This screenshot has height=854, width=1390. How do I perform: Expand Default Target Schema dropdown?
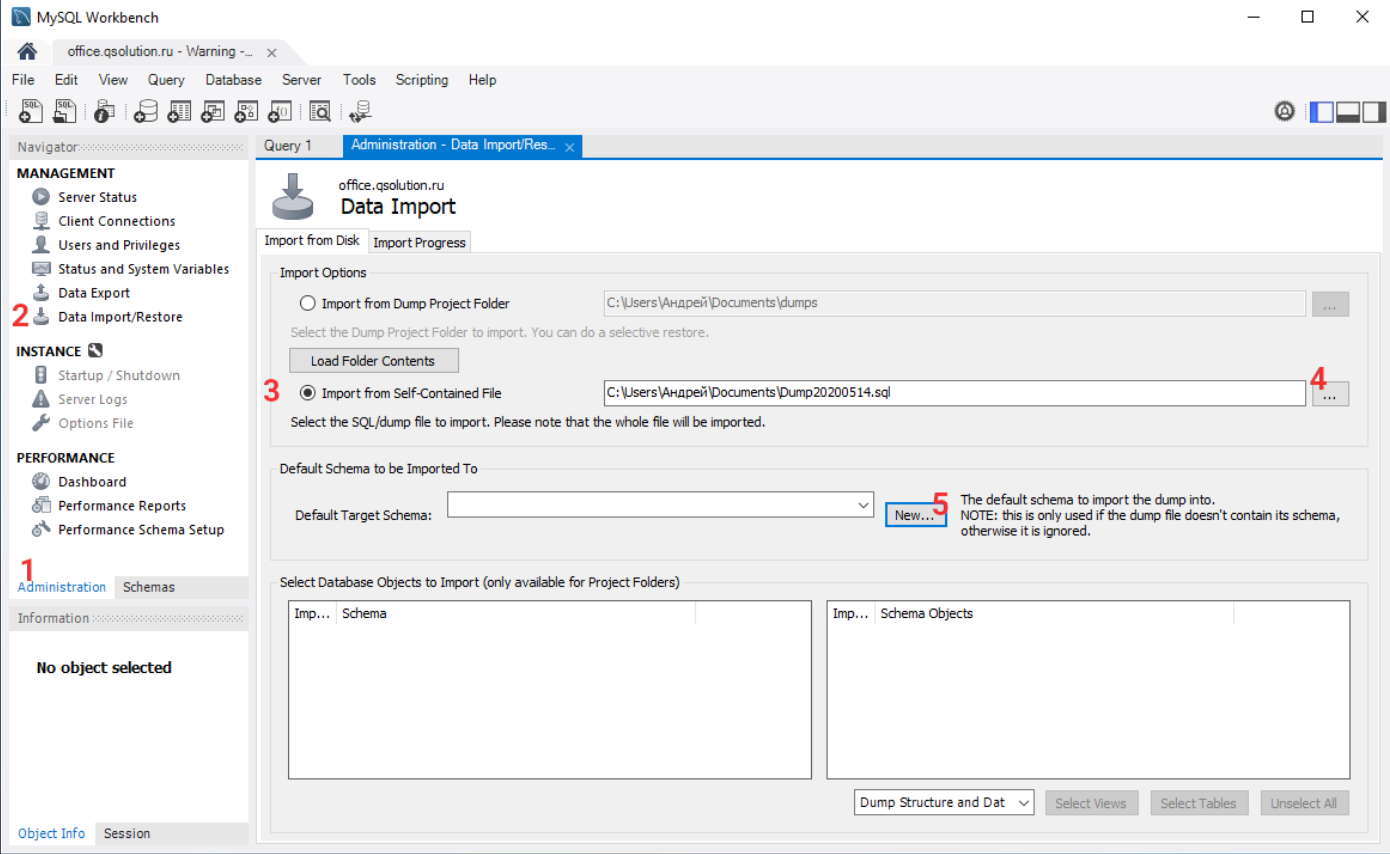864,506
